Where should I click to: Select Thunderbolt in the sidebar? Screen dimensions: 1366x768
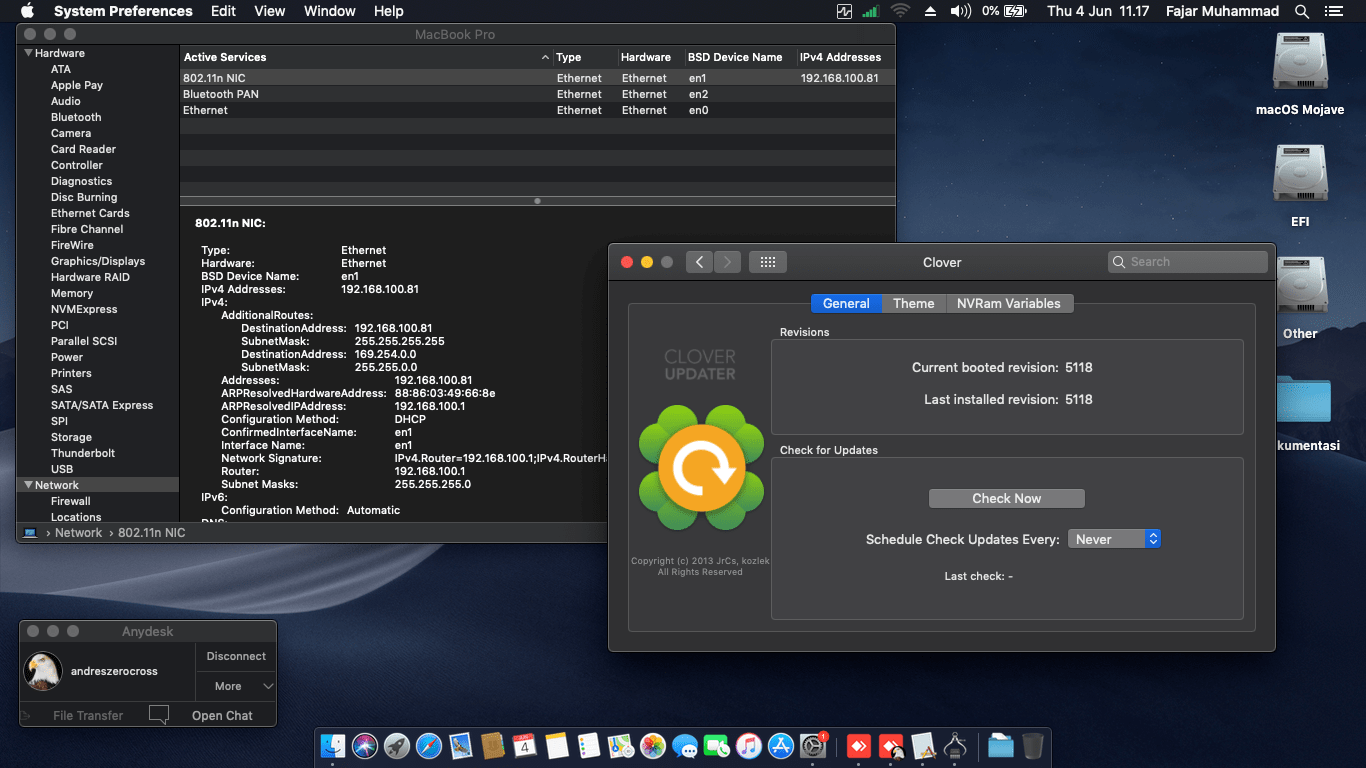tap(83, 453)
